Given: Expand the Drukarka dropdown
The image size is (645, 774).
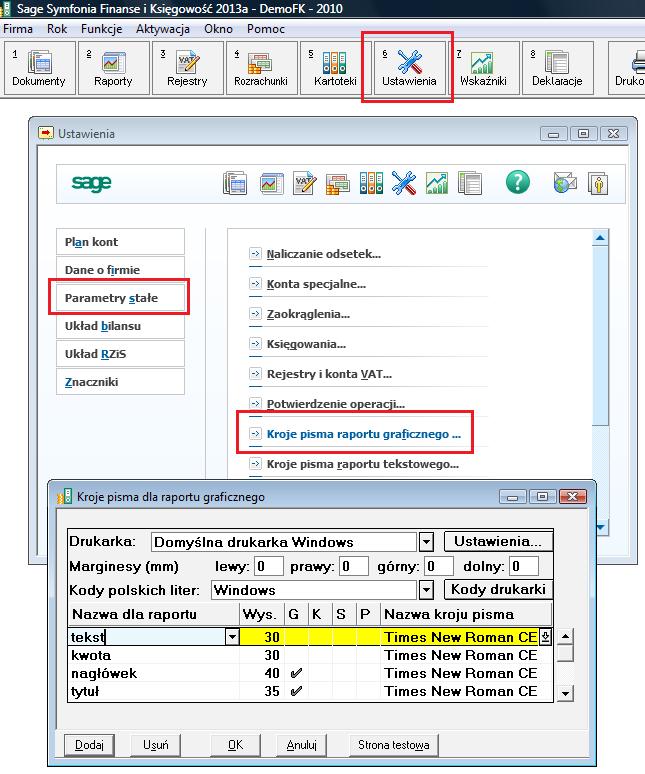Looking at the screenshot, I should [426, 542].
